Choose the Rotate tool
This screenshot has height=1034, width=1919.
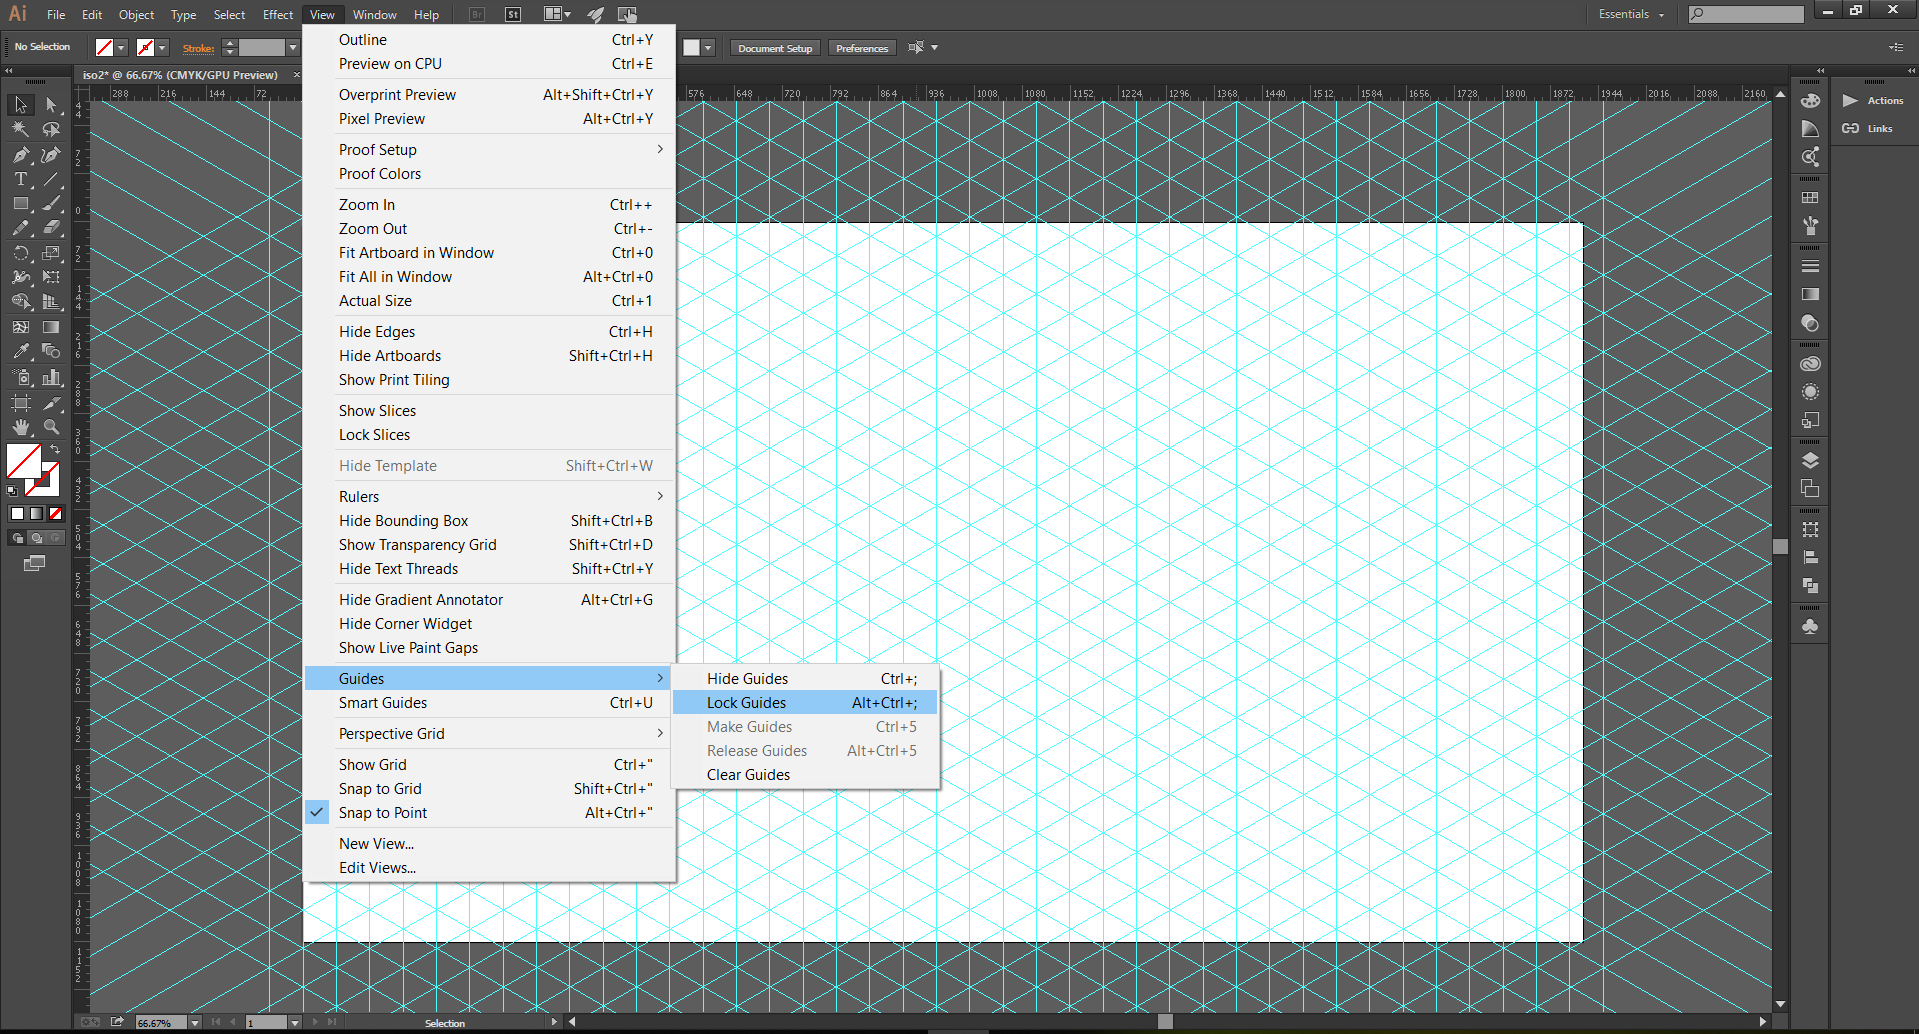coord(21,253)
